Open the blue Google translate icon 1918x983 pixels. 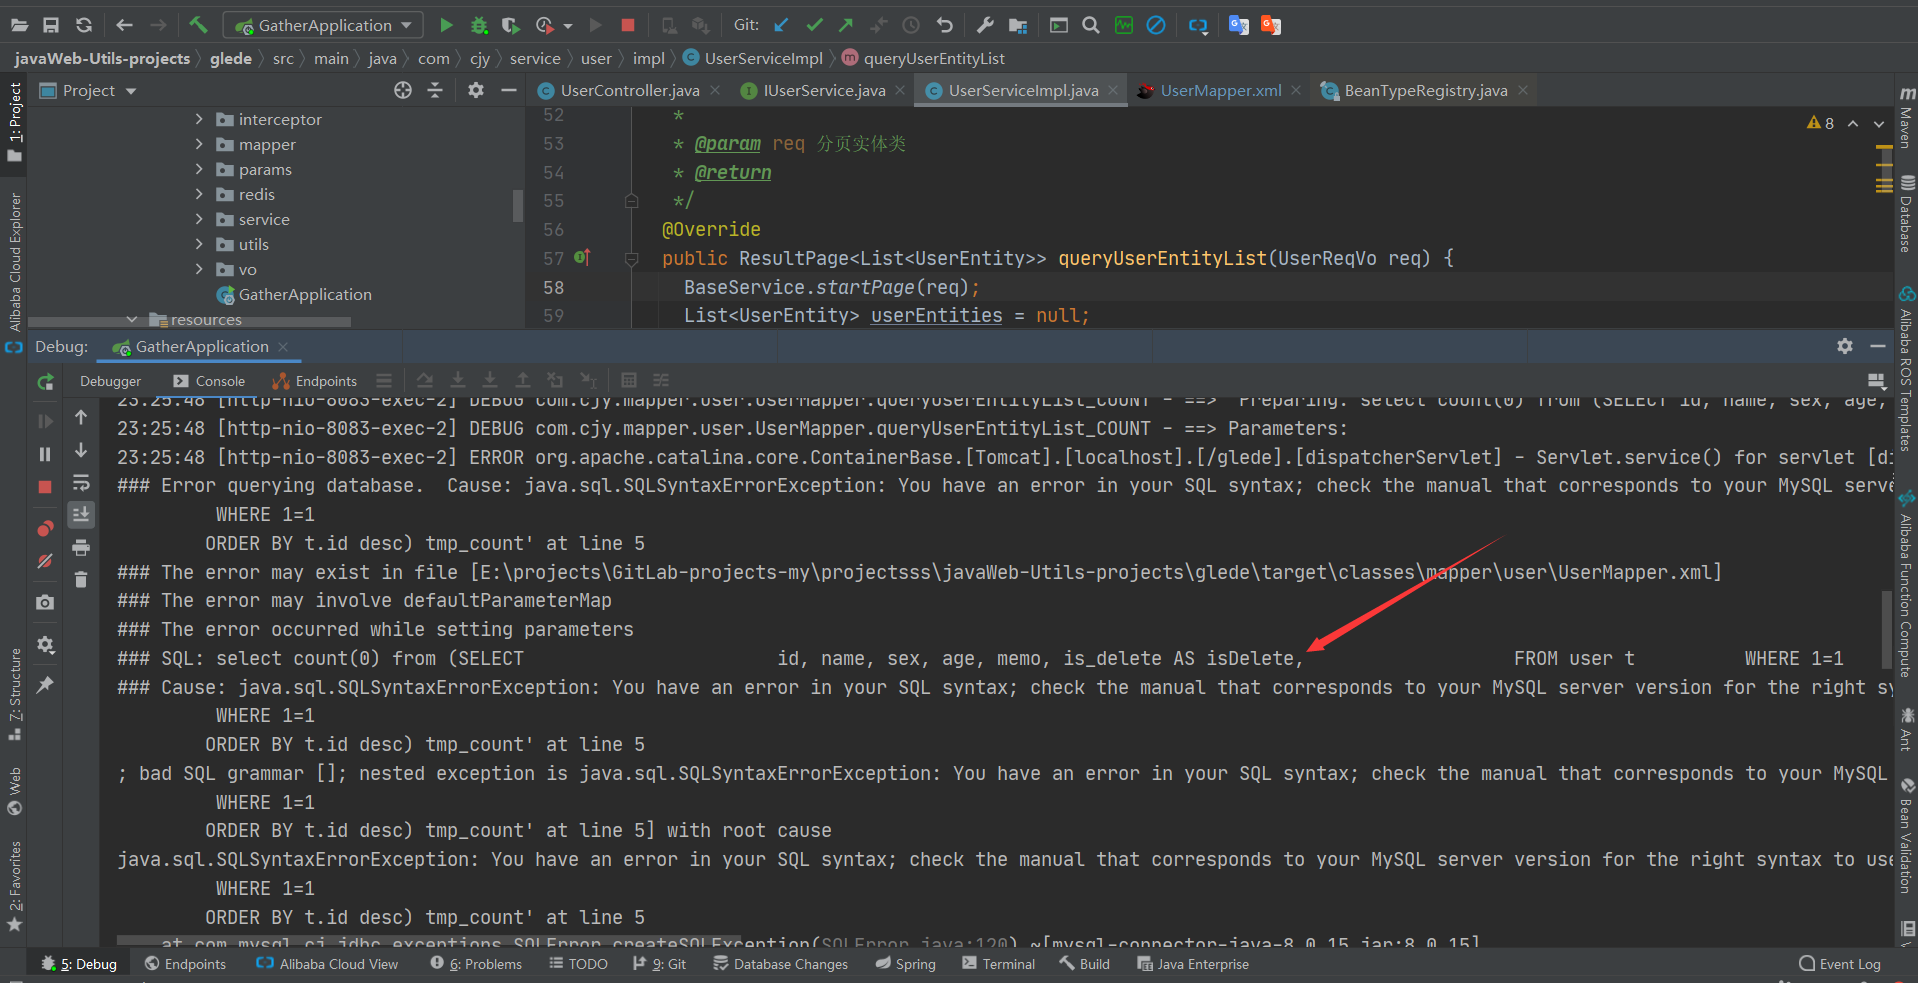[x=1238, y=25]
